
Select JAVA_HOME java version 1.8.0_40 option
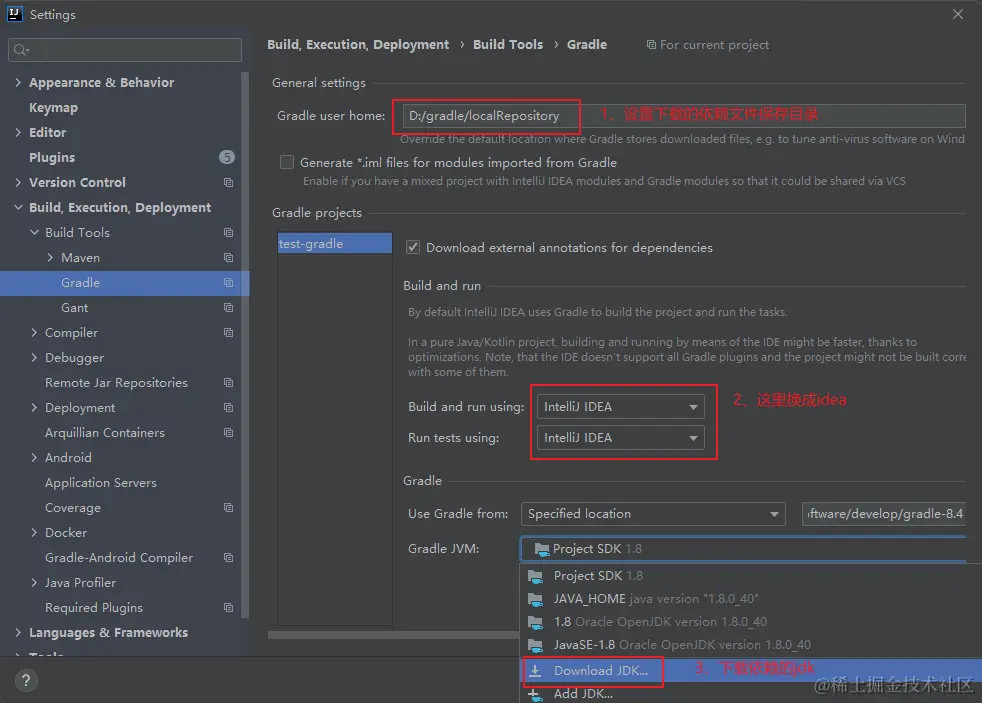point(751,599)
